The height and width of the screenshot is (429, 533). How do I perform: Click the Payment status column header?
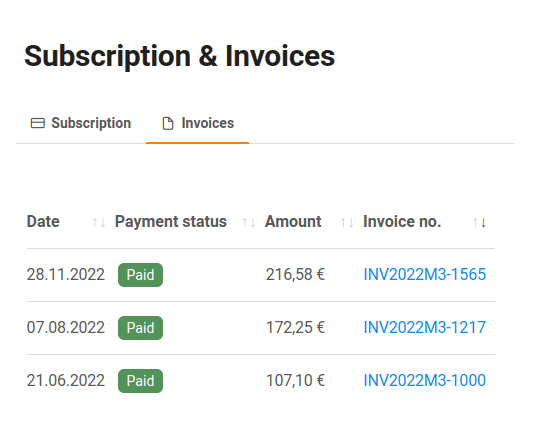point(171,222)
